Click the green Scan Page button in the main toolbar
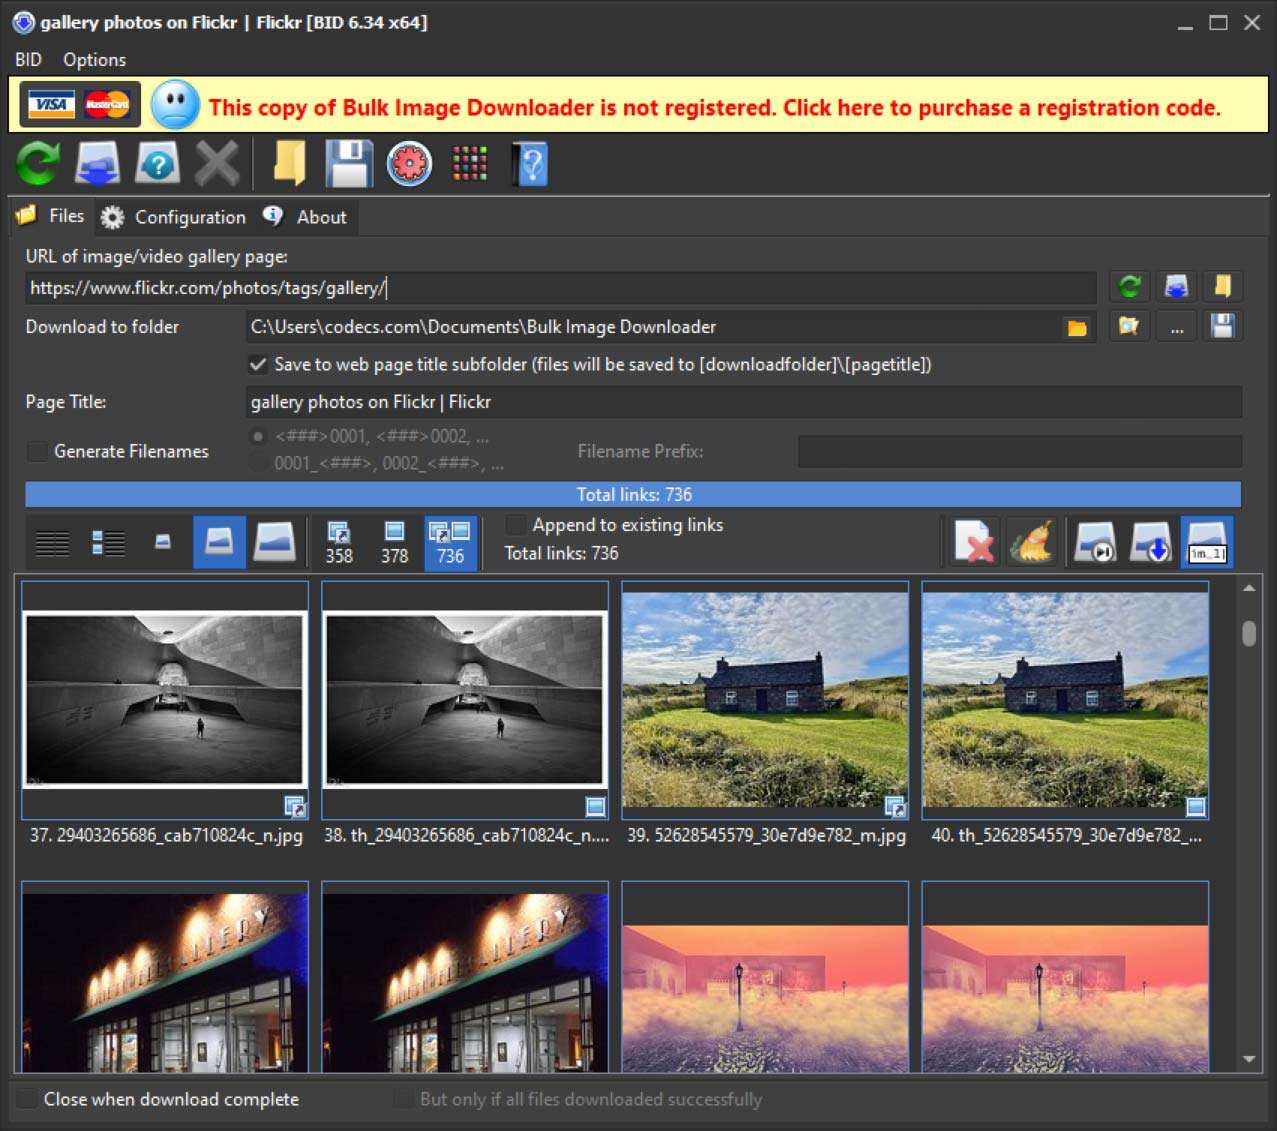The width and height of the screenshot is (1277, 1131). click(x=38, y=163)
